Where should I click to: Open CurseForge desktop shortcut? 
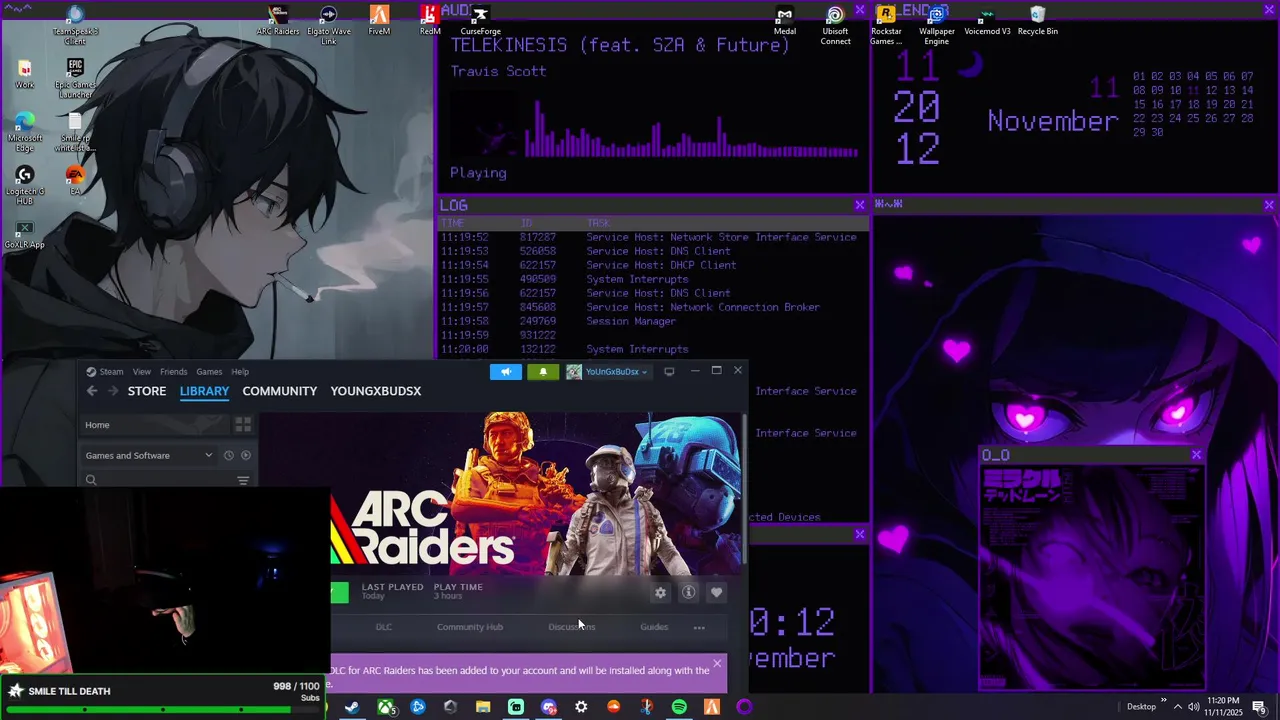pos(481,20)
